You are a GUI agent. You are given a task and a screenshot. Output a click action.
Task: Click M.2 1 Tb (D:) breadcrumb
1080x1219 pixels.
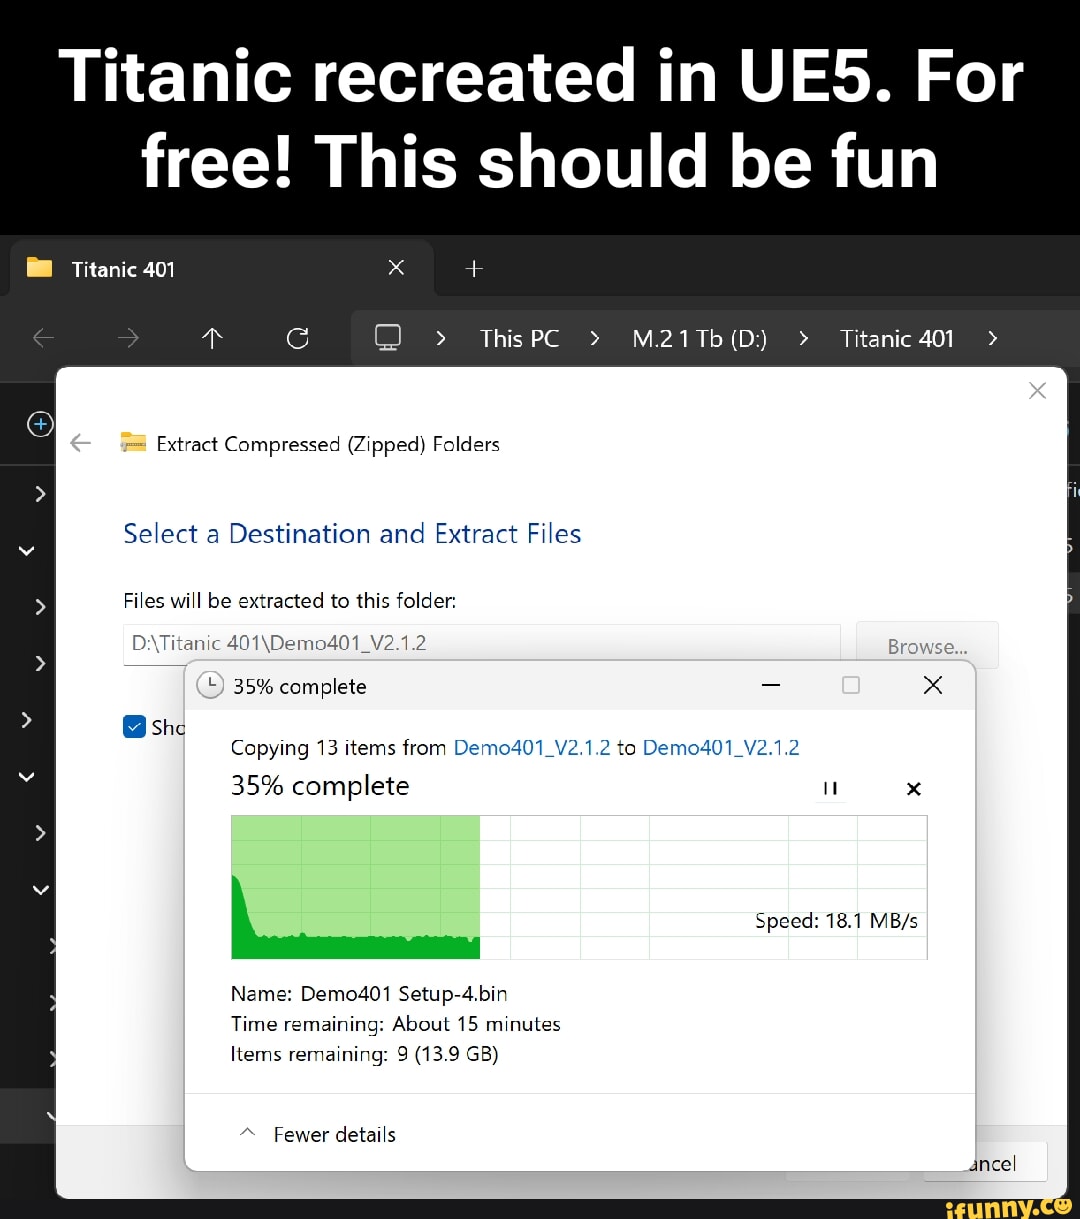pos(699,339)
